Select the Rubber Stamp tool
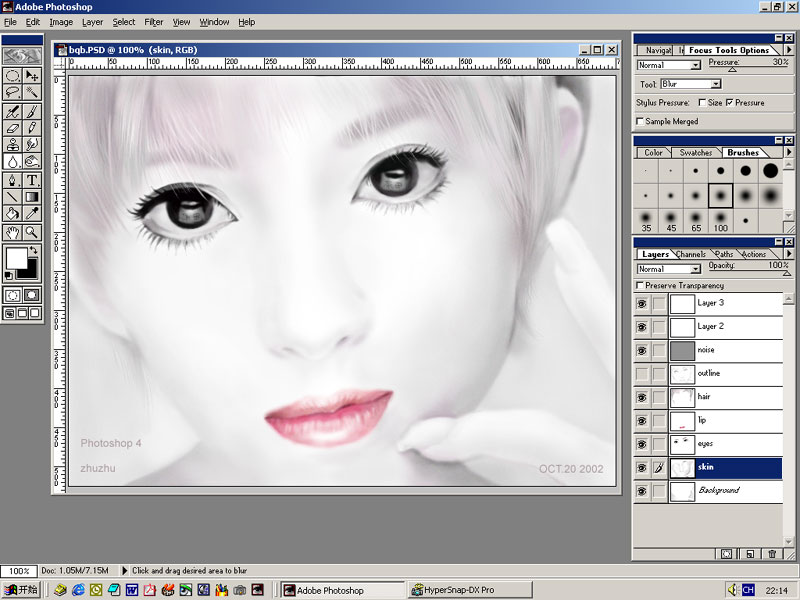The height and width of the screenshot is (600, 800). coord(13,144)
